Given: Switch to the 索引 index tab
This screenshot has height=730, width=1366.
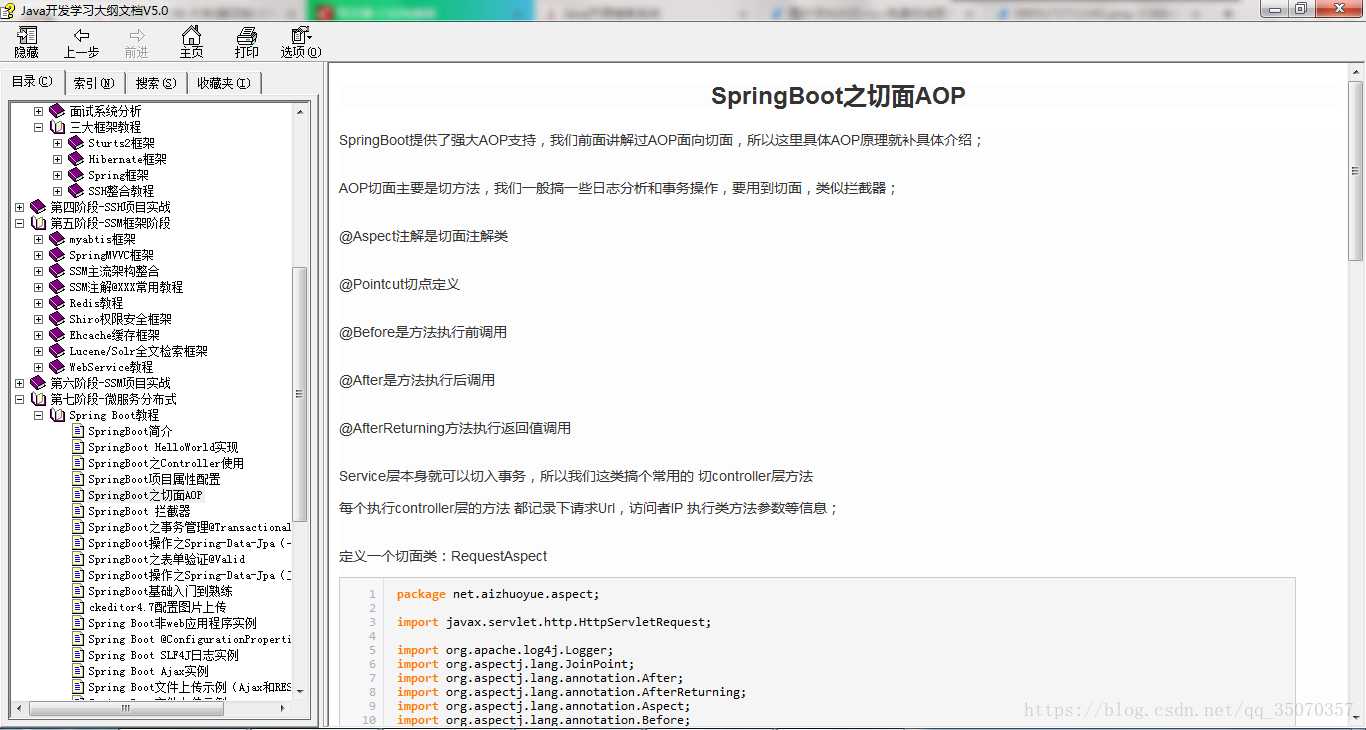Looking at the screenshot, I should [94, 83].
